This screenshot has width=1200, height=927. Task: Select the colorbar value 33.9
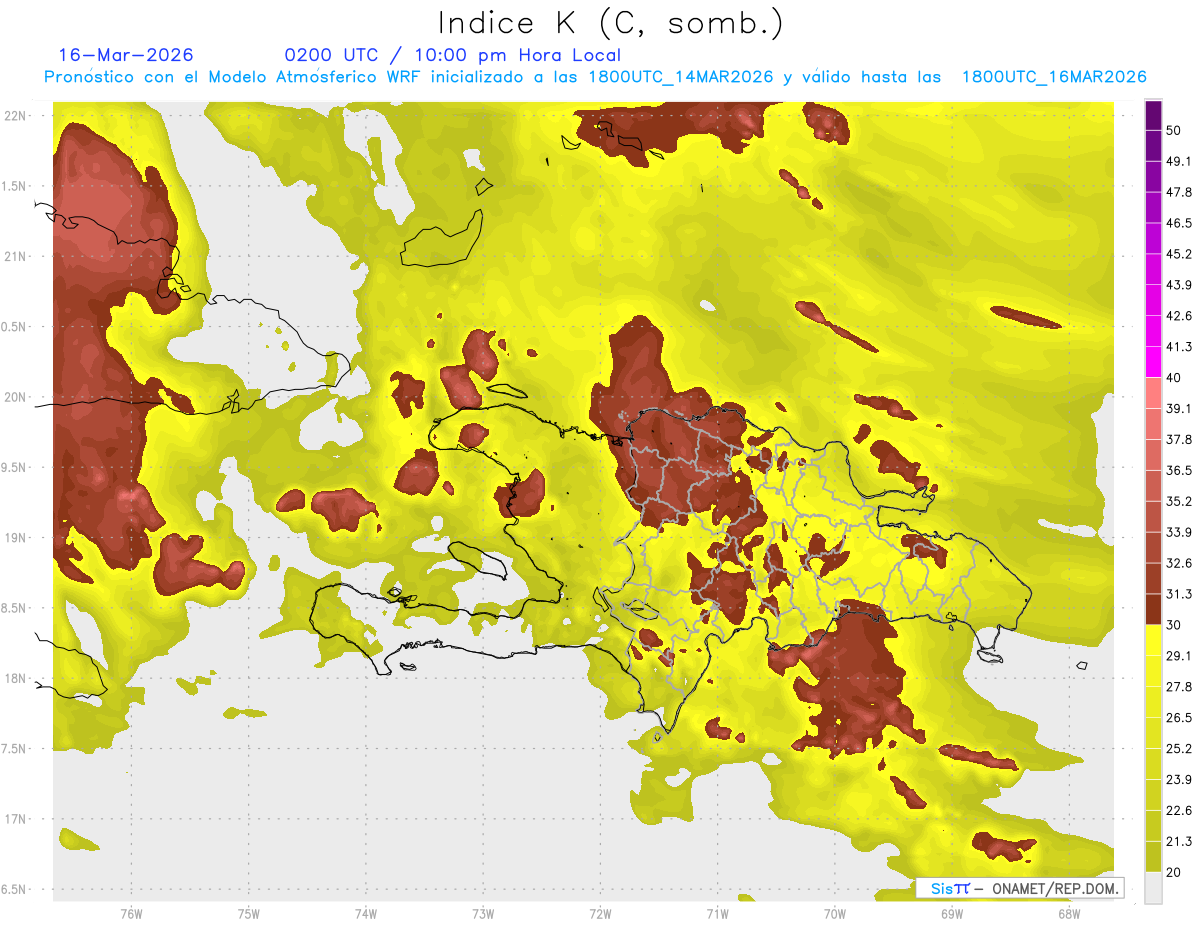(1179, 532)
